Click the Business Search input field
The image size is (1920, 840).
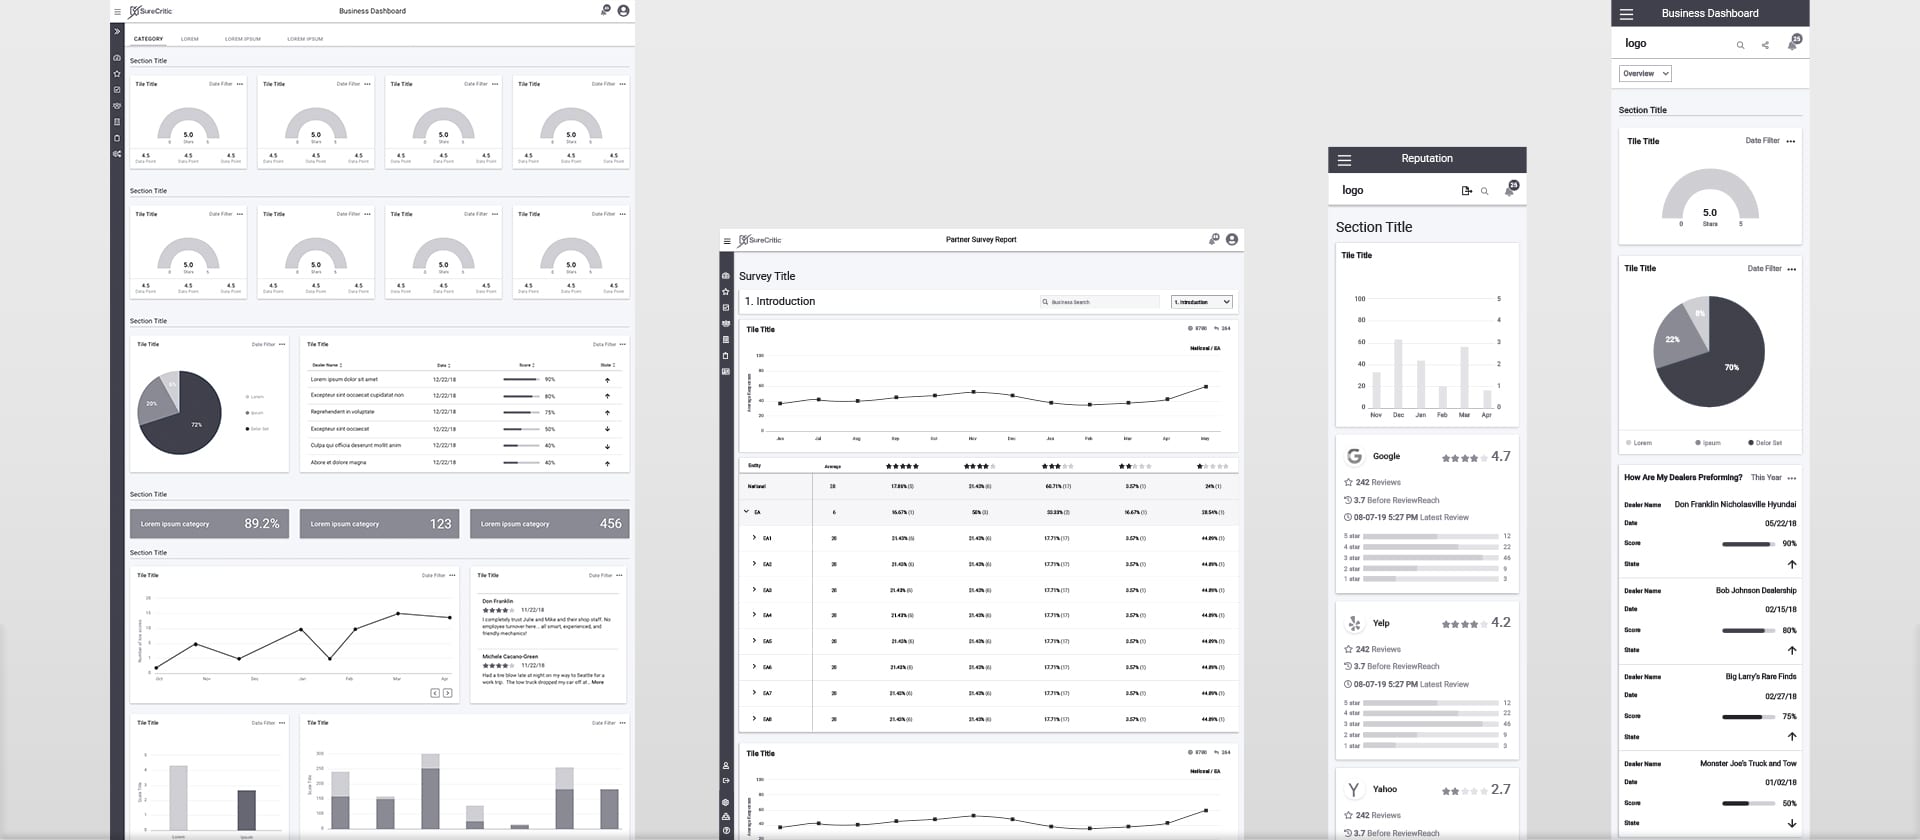pyautogui.click(x=1099, y=302)
